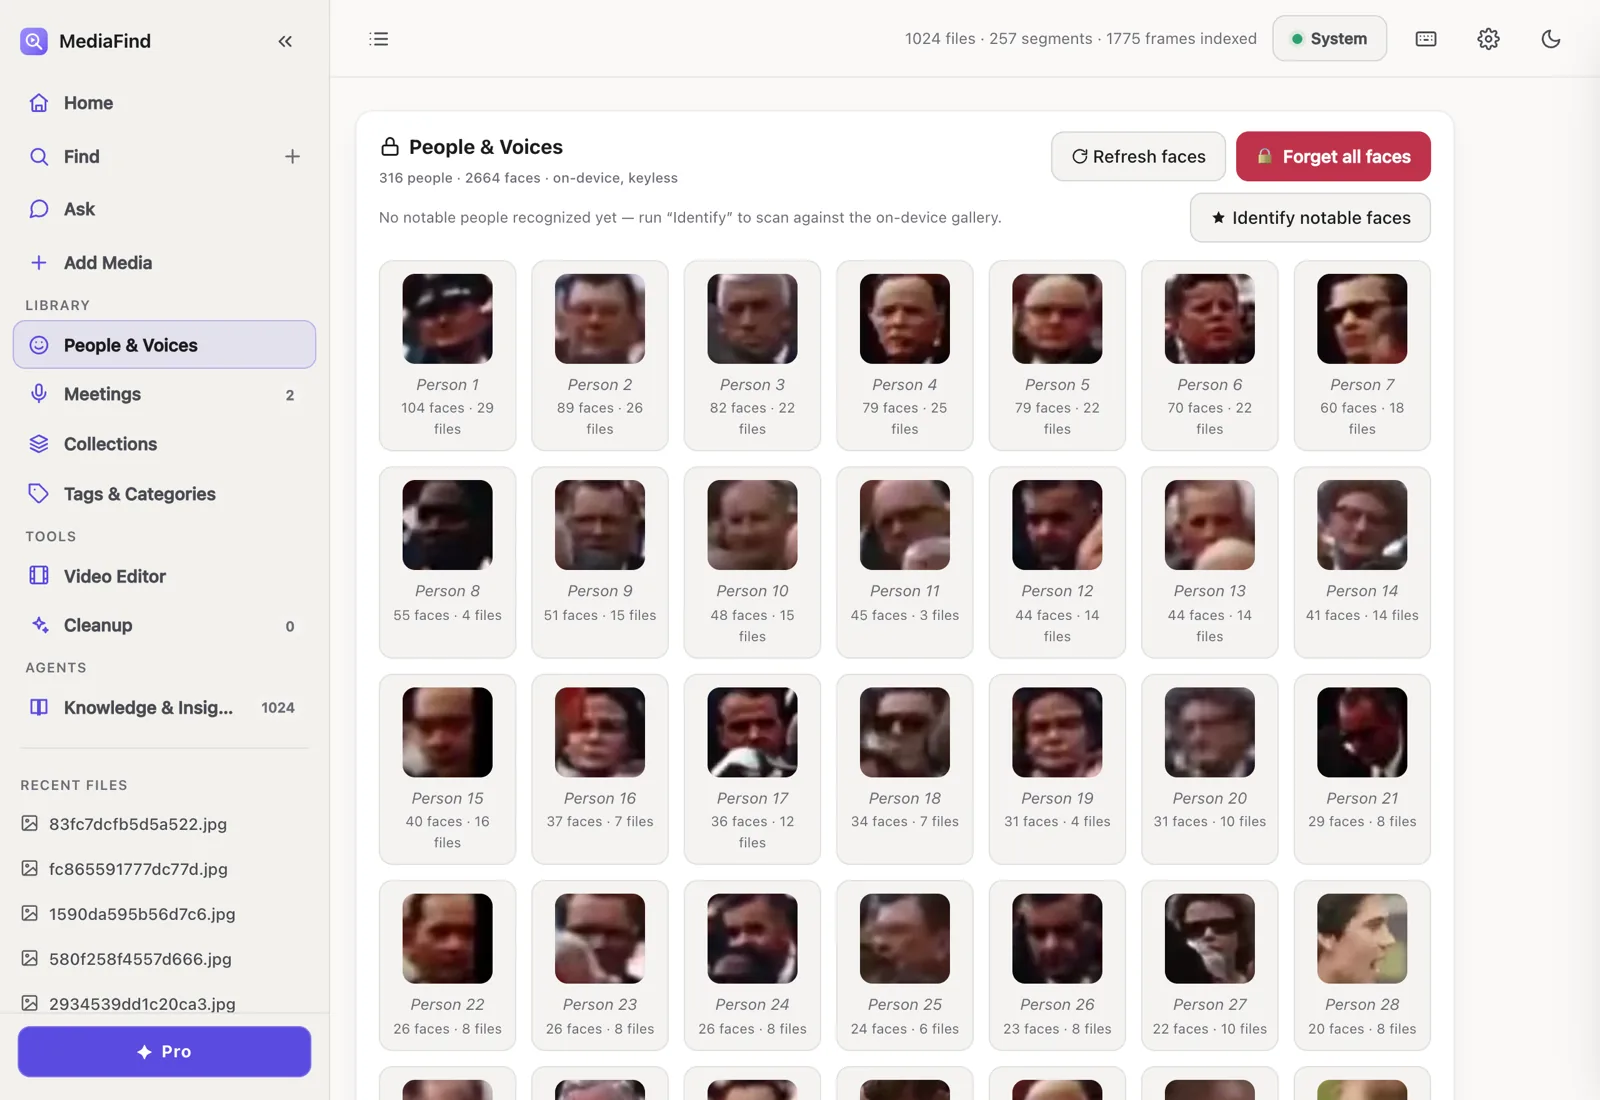1600x1100 pixels.
Task: Open Person 5 face card
Action: pyautogui.click(x=1057, y=356)
